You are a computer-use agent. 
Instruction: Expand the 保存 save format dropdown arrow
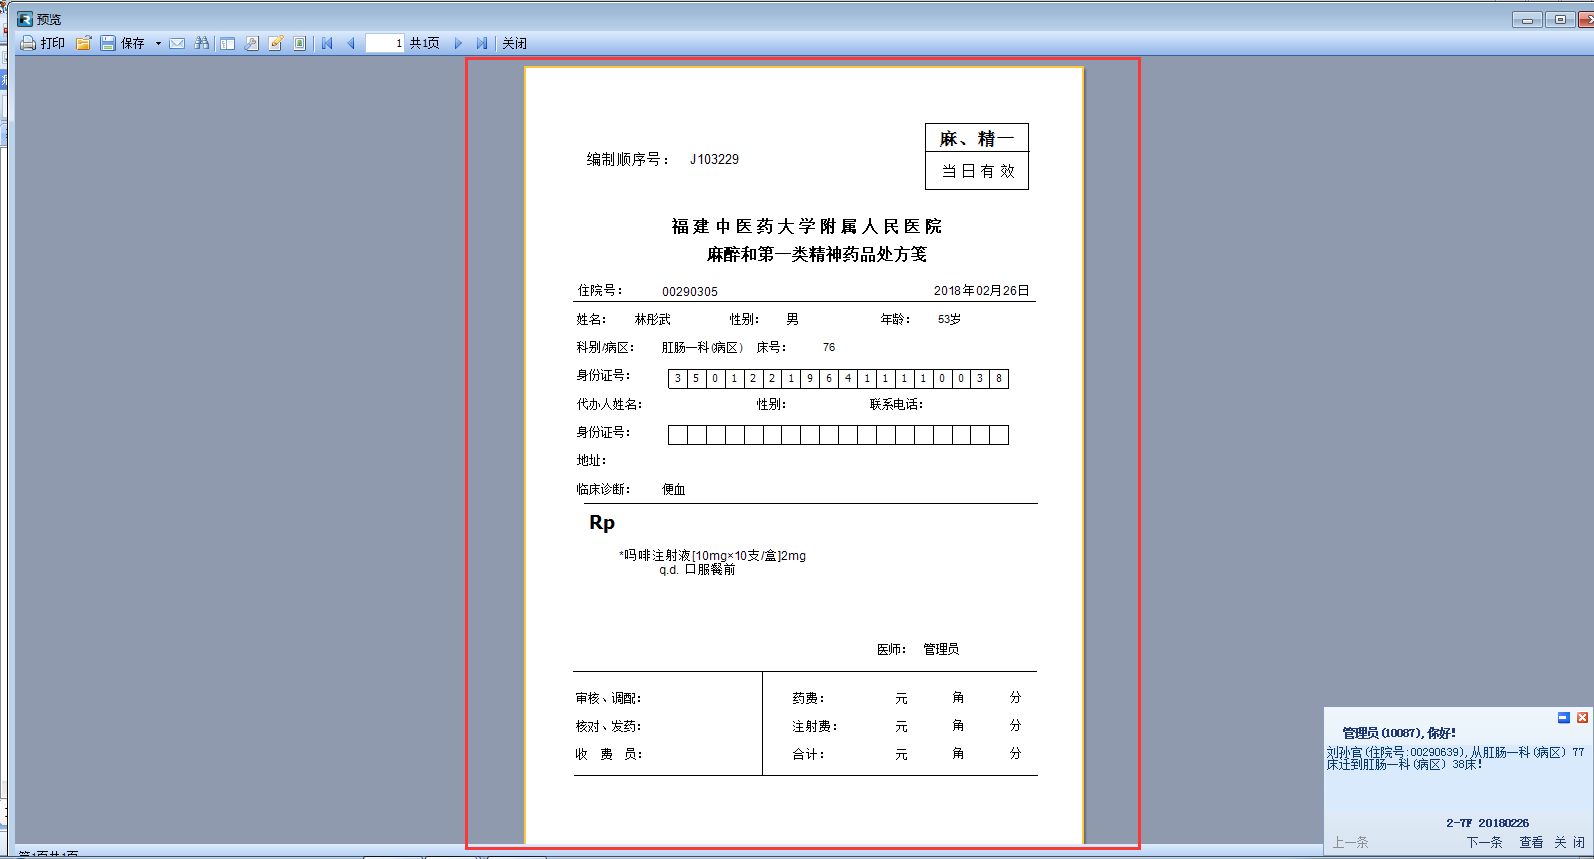pyautogui.click(x=158, y=43)
